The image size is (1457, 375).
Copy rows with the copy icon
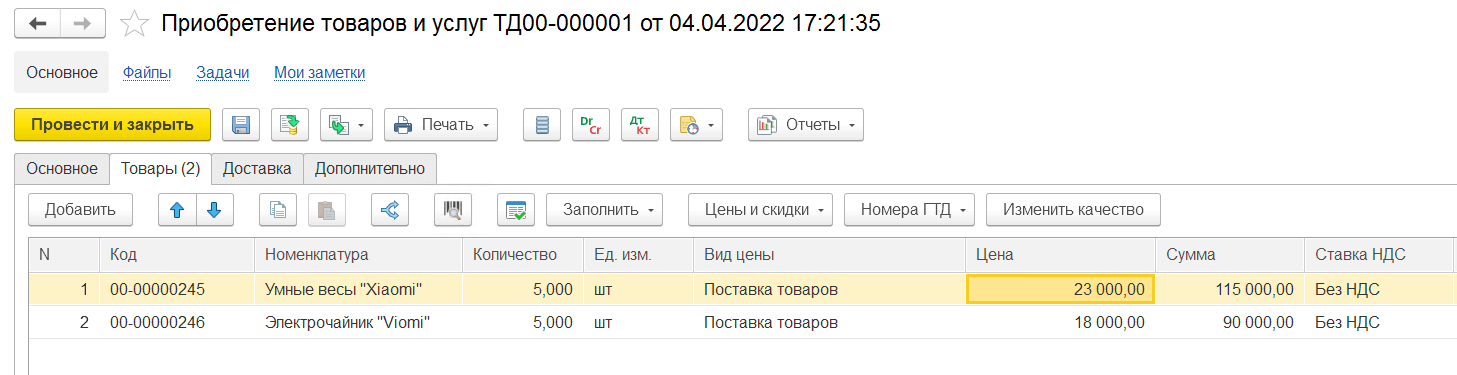279,210
